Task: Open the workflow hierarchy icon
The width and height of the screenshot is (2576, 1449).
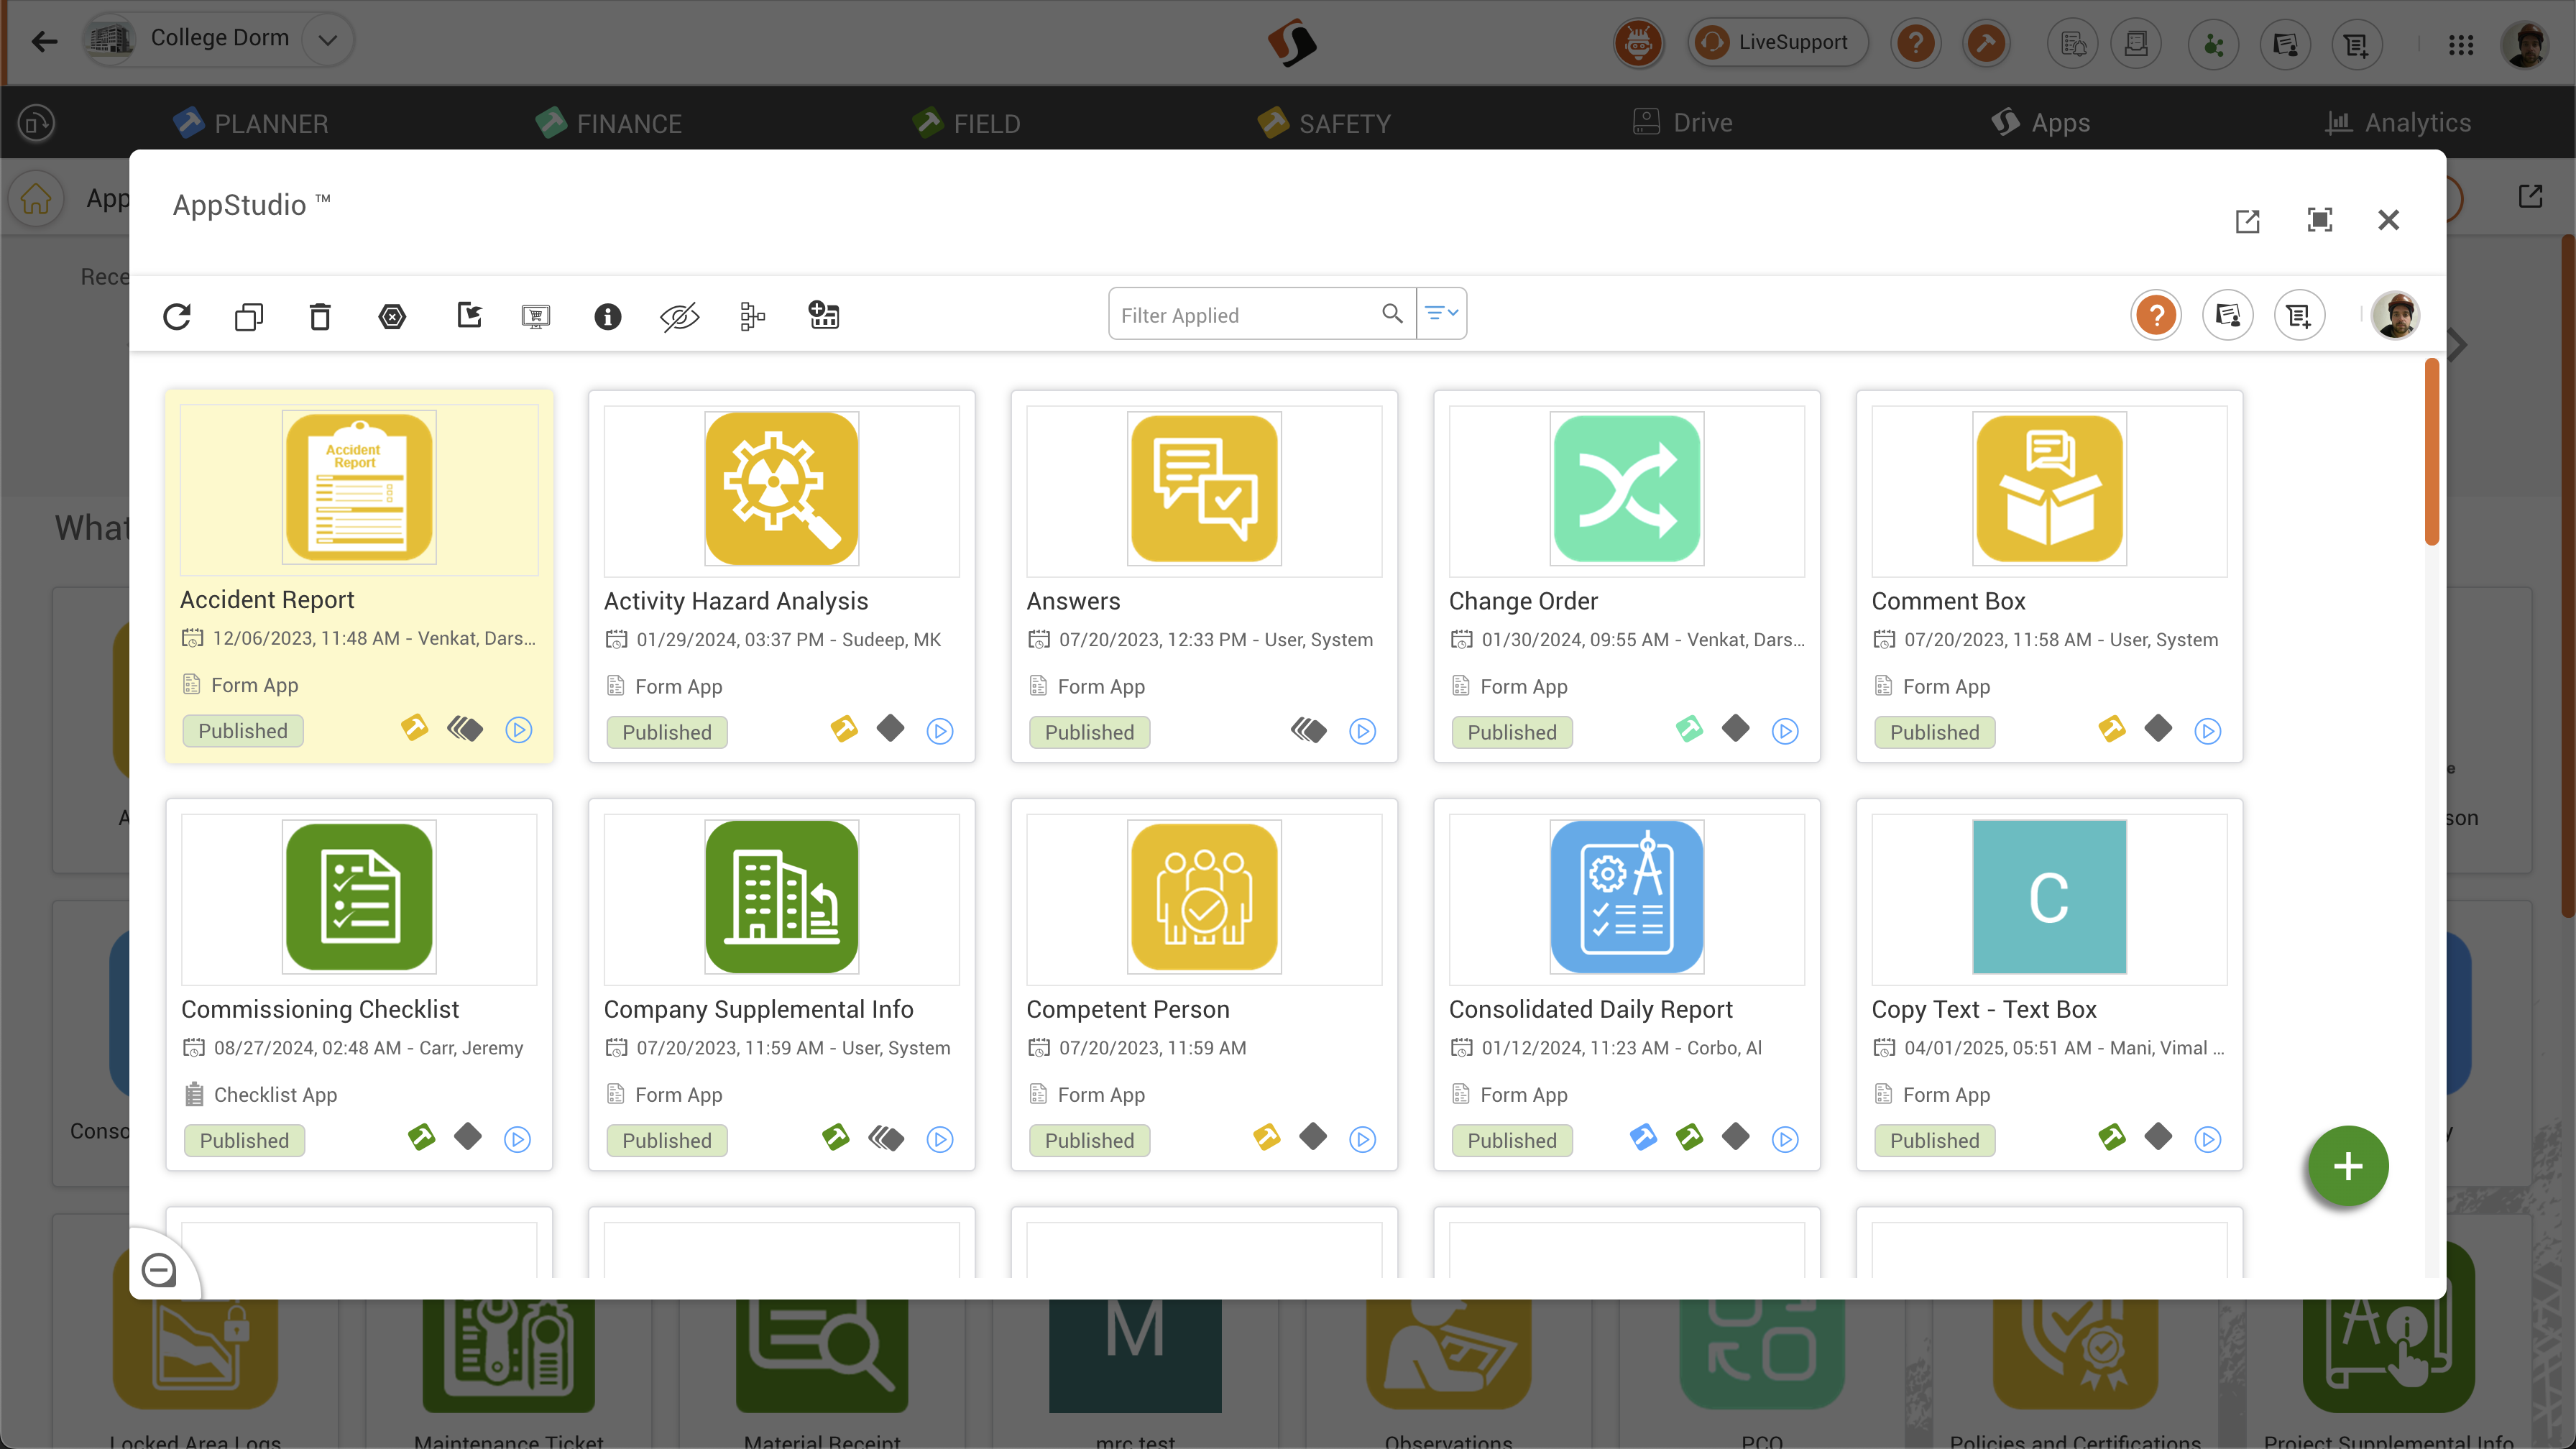Action: coord(752,316)
